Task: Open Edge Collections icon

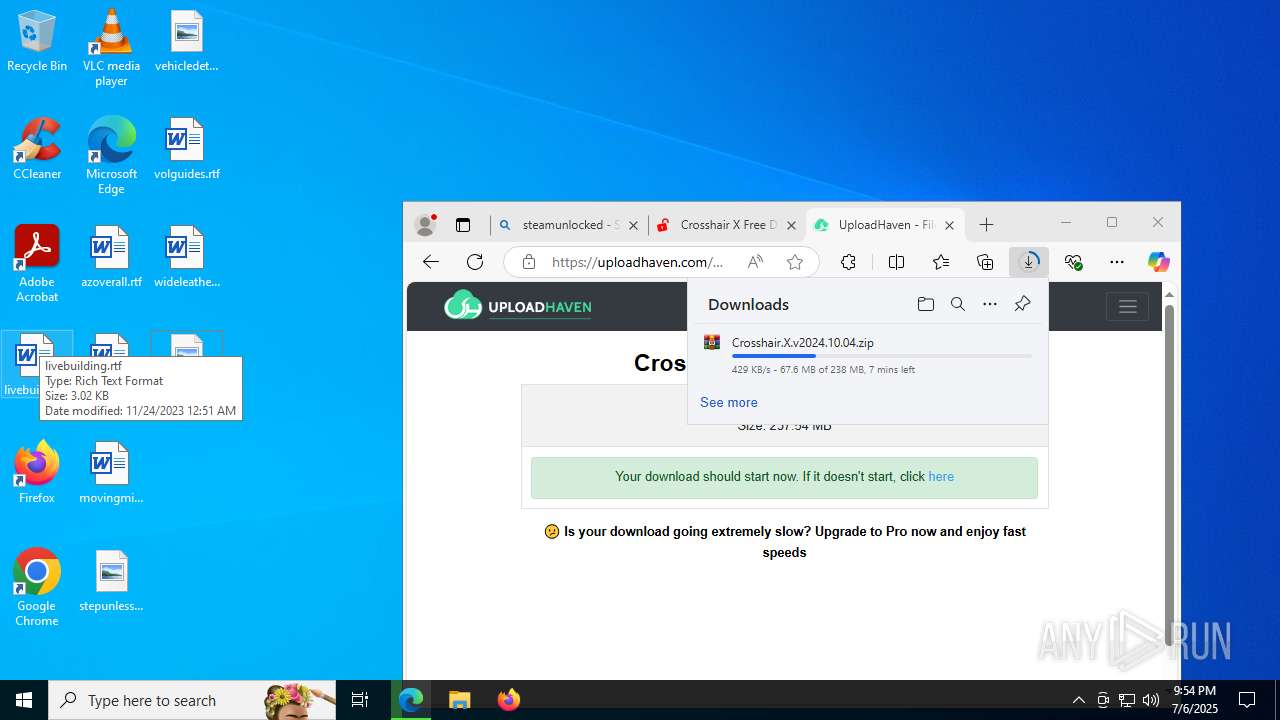Action: (x=985, y=262)
